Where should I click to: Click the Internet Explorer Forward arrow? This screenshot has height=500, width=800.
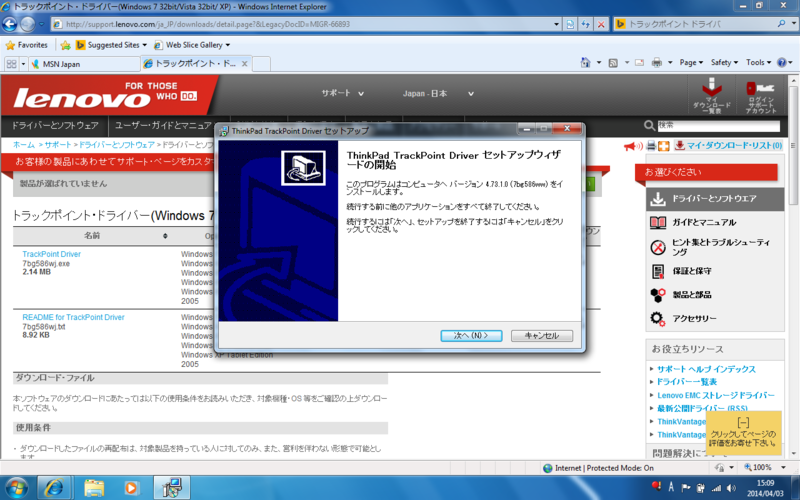28,23
